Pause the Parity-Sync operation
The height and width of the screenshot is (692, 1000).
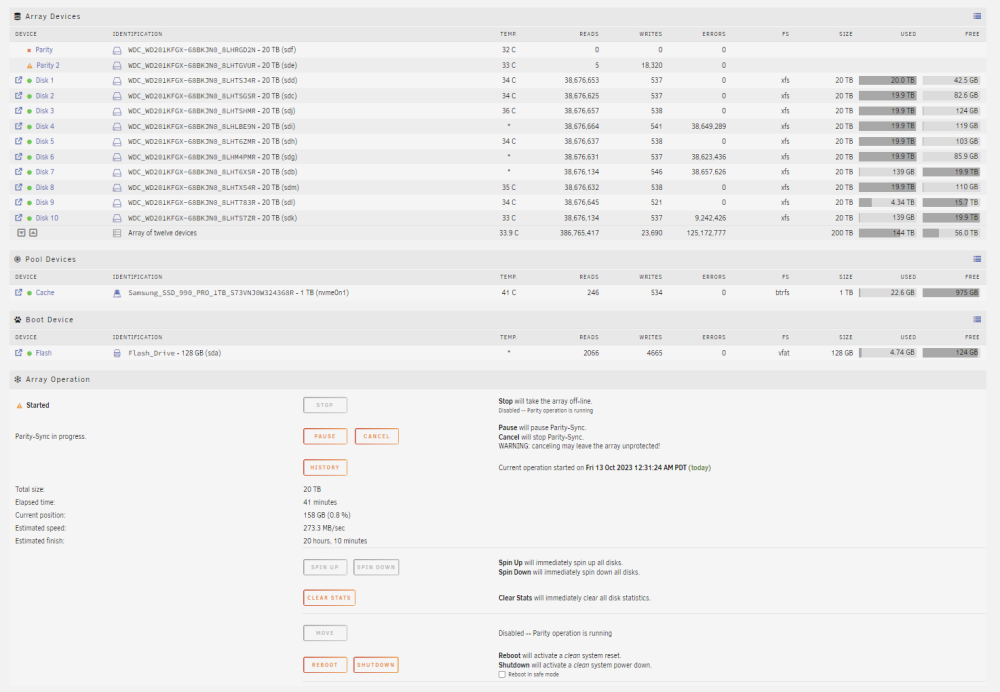[325, 436]
